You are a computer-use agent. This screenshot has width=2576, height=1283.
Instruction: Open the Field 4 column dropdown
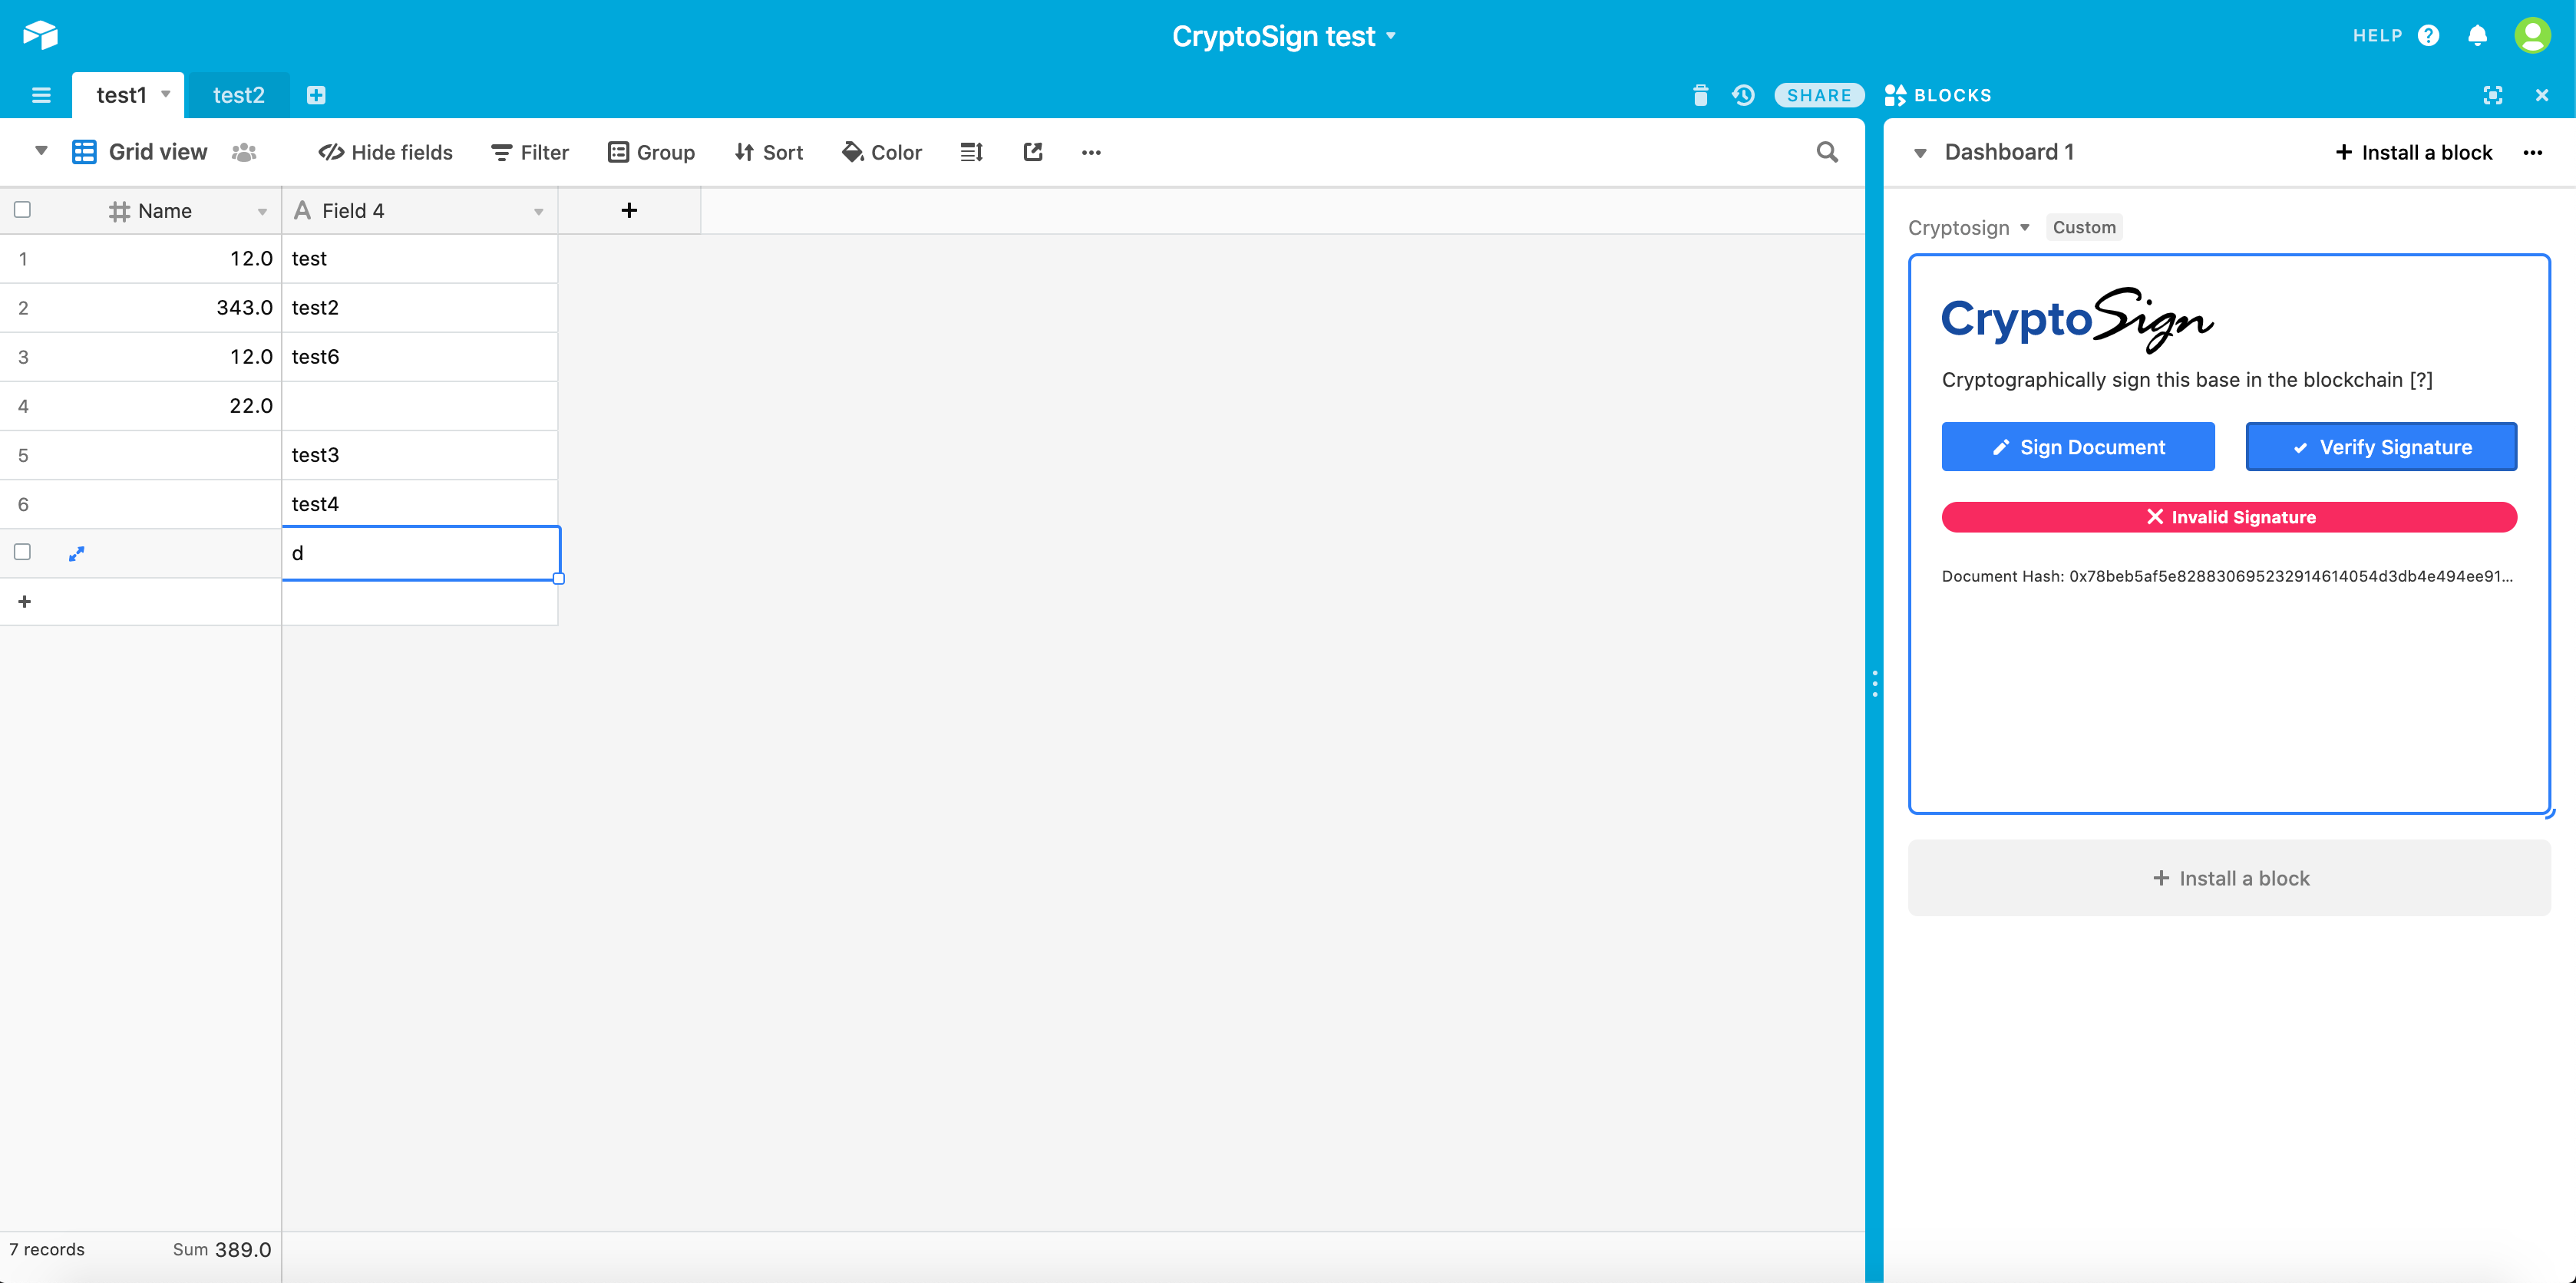pyautogui.click(x=538, y=211)
